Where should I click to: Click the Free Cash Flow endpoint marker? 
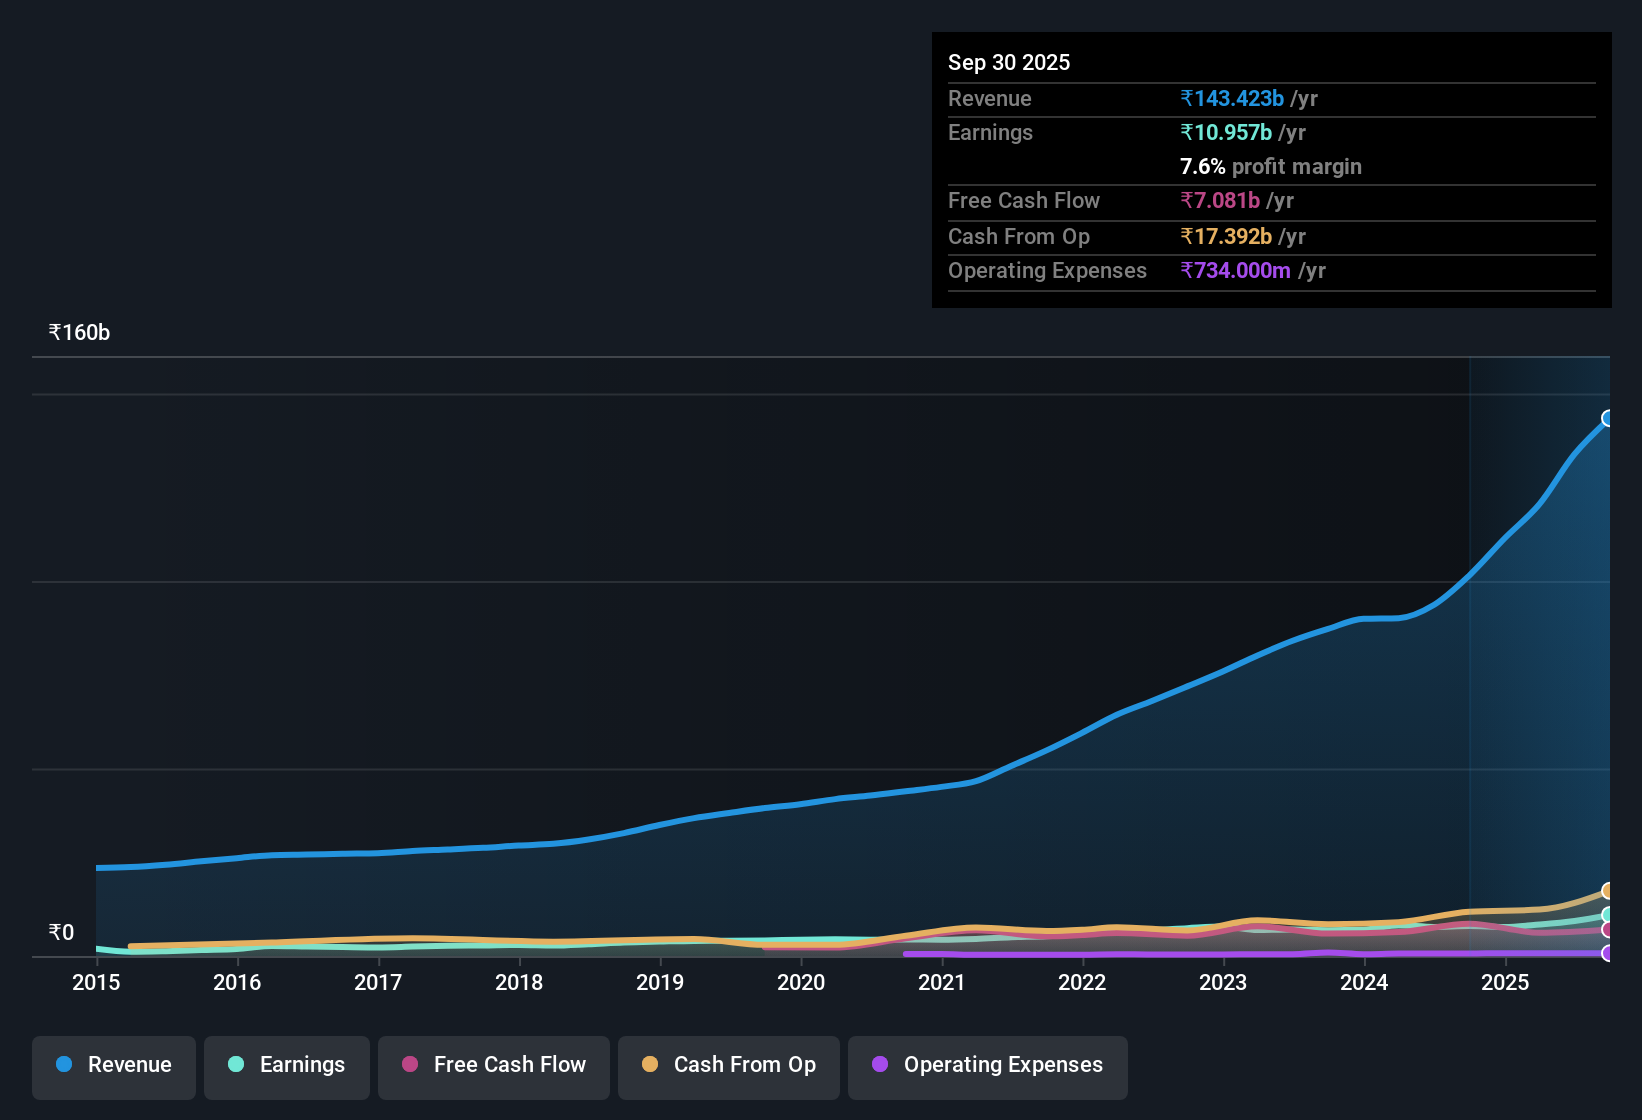[x=1608, y=930]
